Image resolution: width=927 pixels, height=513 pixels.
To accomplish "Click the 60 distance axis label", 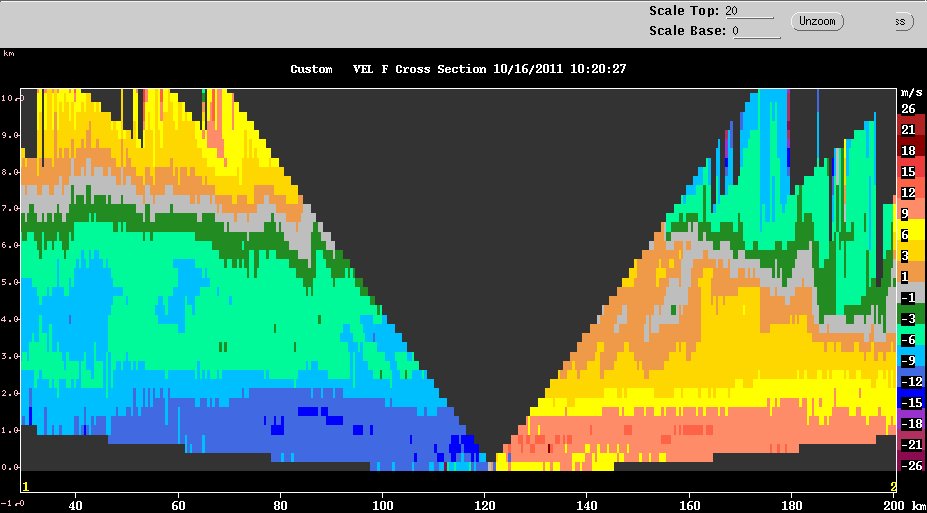I will tap(177, 505).
